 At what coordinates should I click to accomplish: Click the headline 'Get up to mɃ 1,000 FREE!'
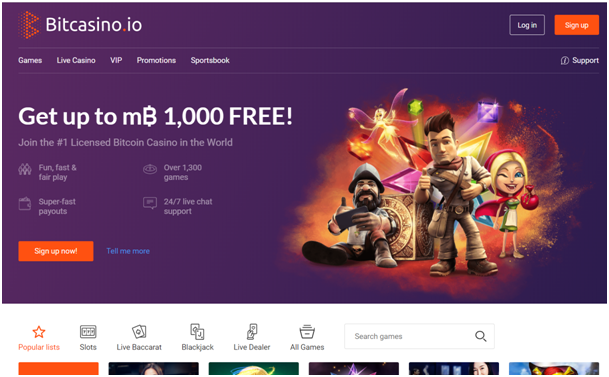[x=155, y=116]
